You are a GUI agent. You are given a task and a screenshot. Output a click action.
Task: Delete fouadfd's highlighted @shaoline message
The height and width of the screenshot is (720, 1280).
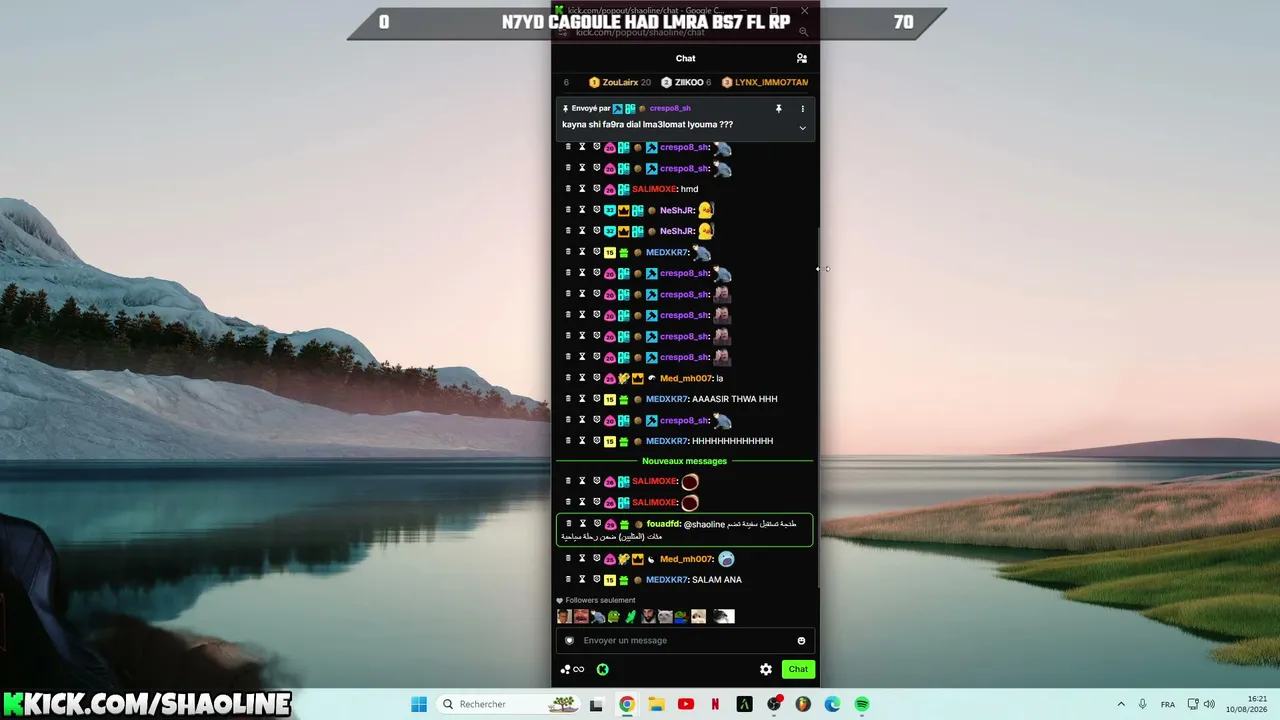click(569, 524)
